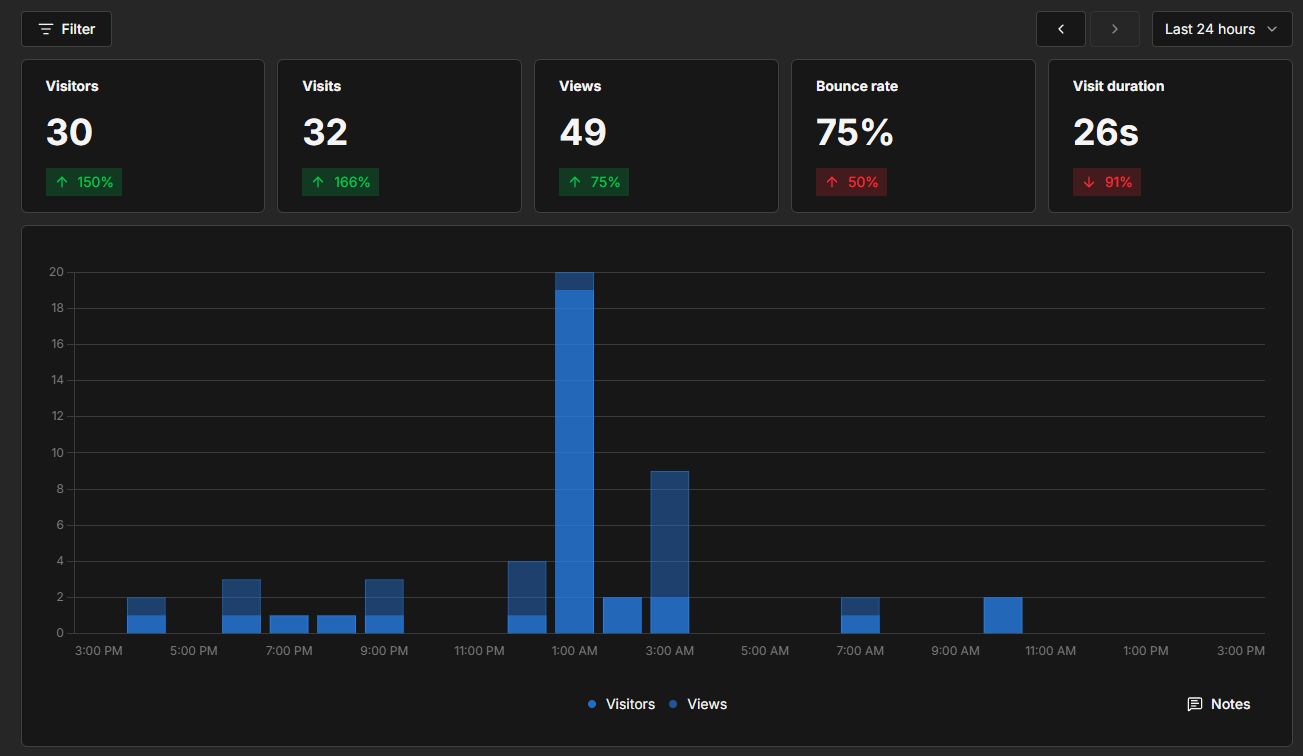Click the bar just before 1:00 AM

point(527,597)
